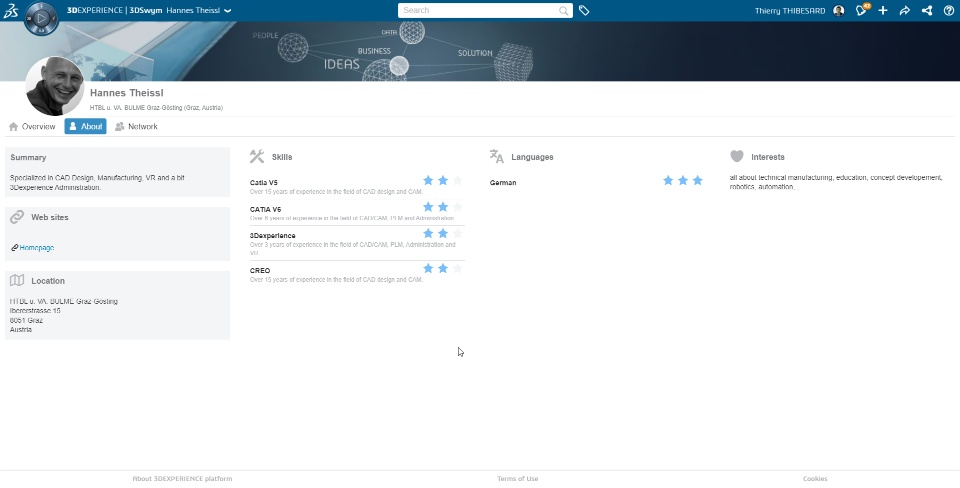Click the Languages translate icon
The height and width of the screenshot is (488, 960).
click(x=497, y=156)
